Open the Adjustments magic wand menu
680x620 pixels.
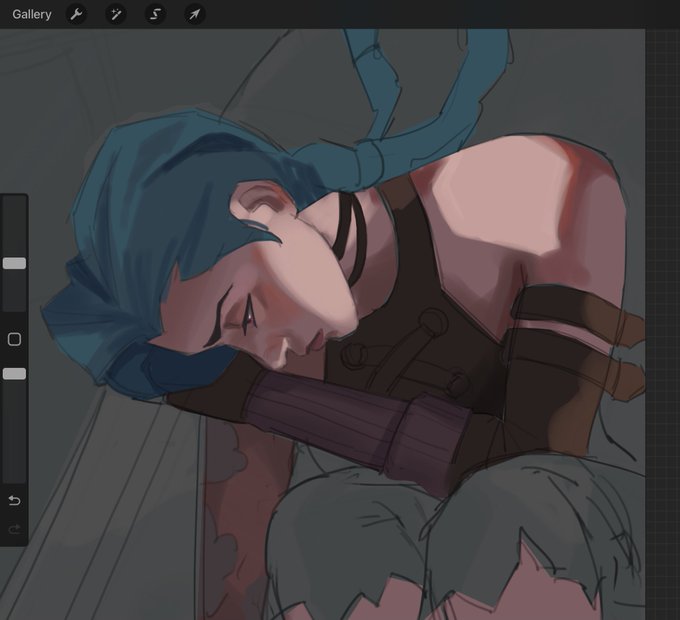116,14
